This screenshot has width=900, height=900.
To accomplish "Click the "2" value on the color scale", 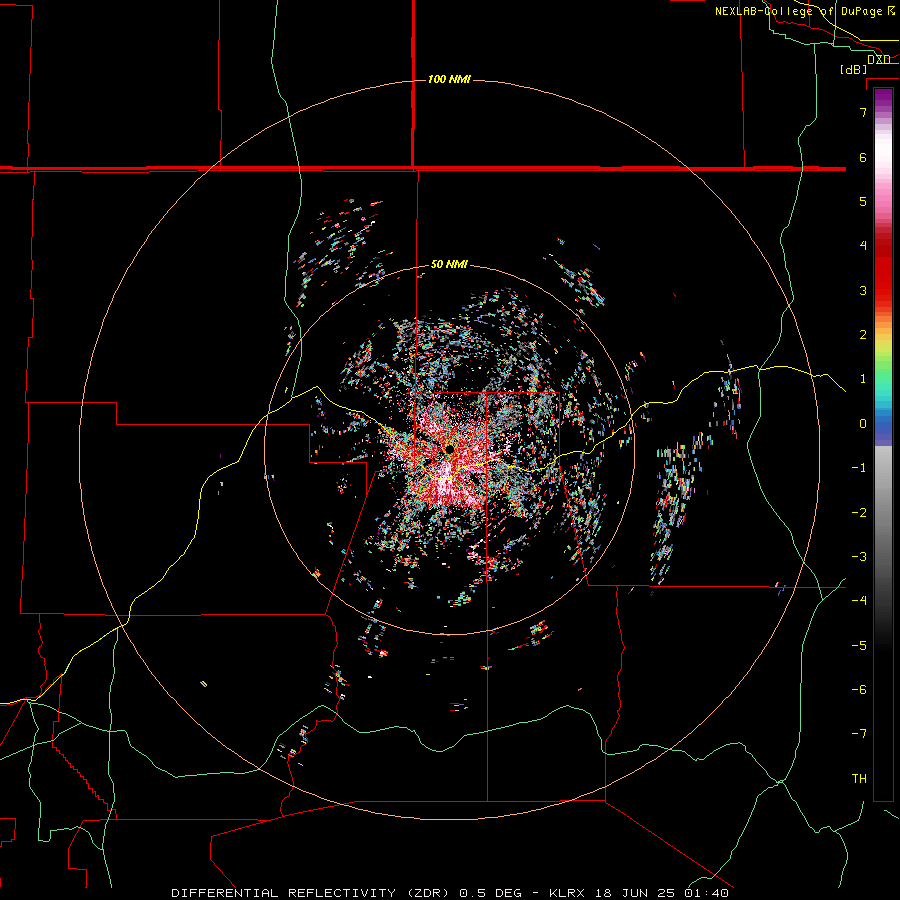I will point(863,335).
